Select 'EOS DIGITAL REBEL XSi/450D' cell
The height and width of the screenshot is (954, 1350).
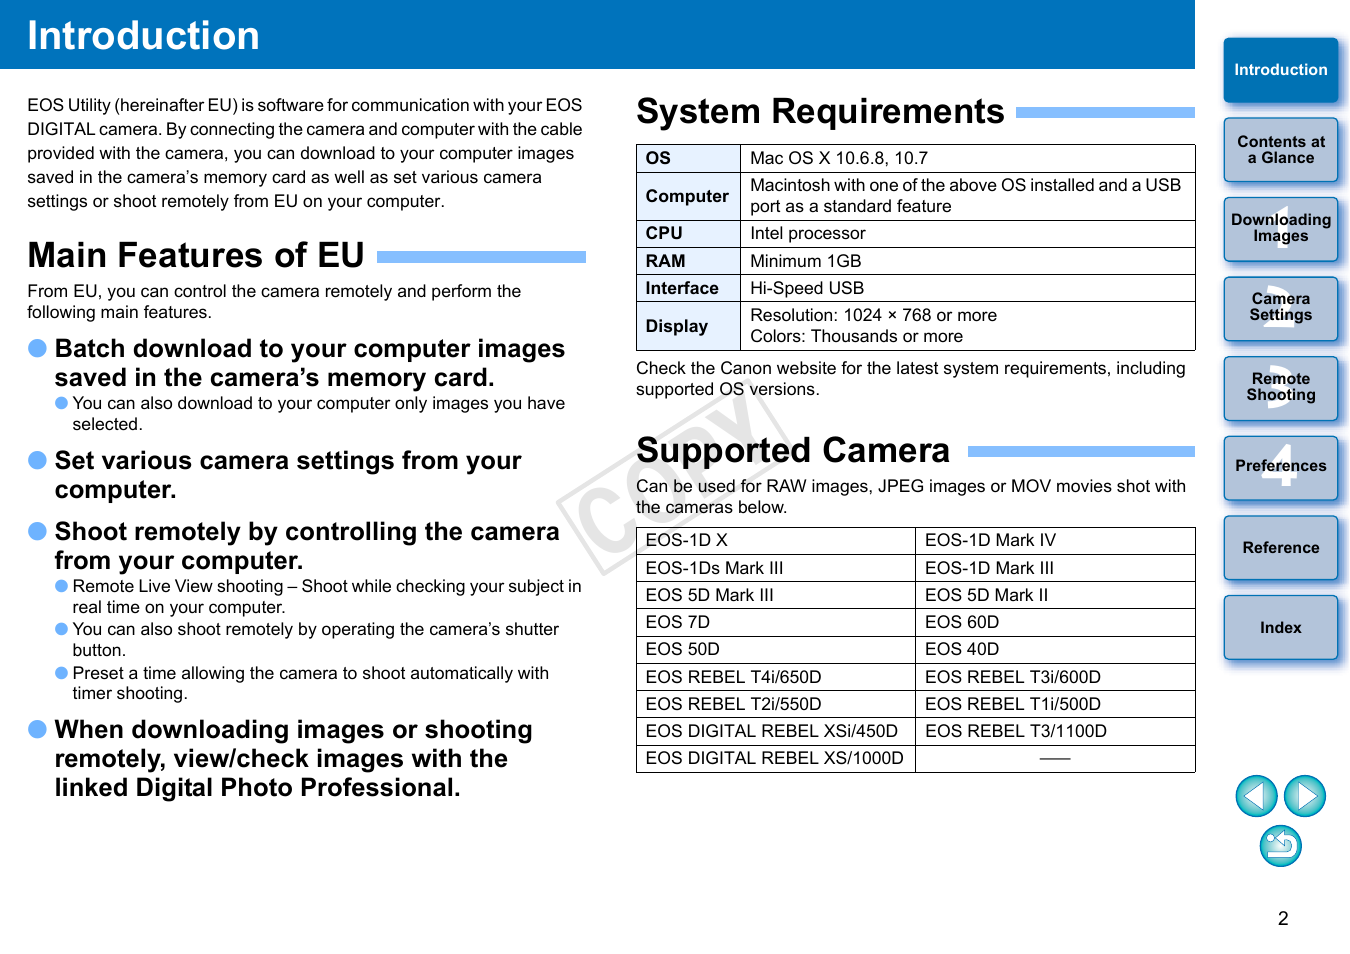pyautogui.click(x=776, y=731)
